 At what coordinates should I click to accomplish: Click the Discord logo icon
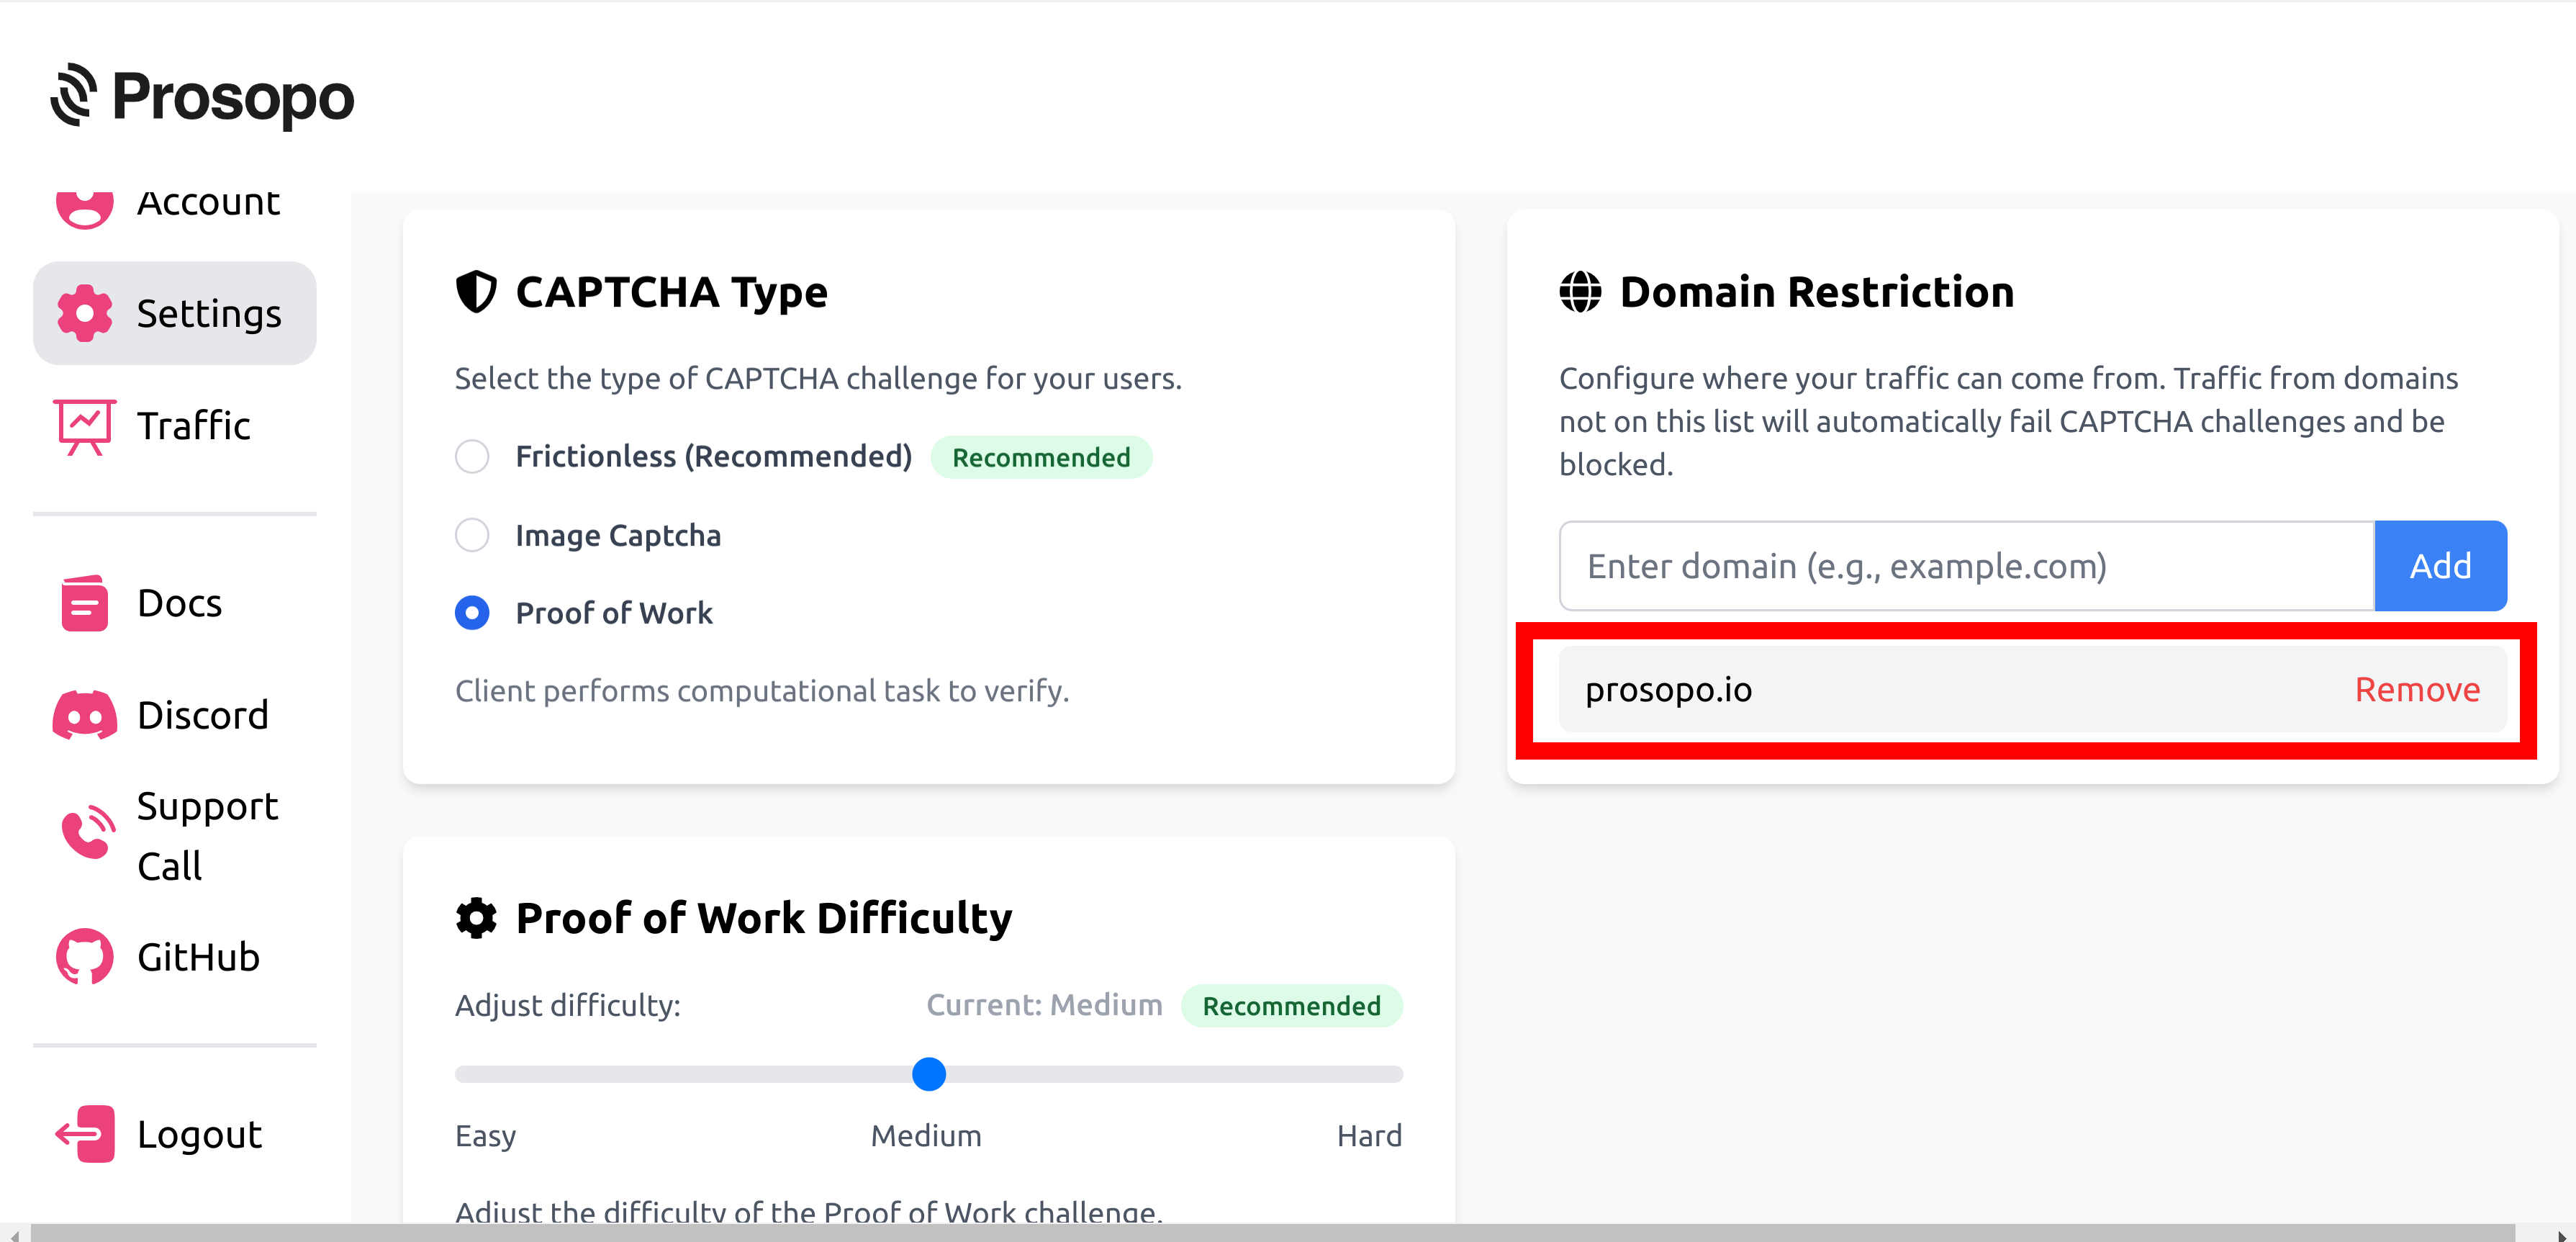pos(85,716)
